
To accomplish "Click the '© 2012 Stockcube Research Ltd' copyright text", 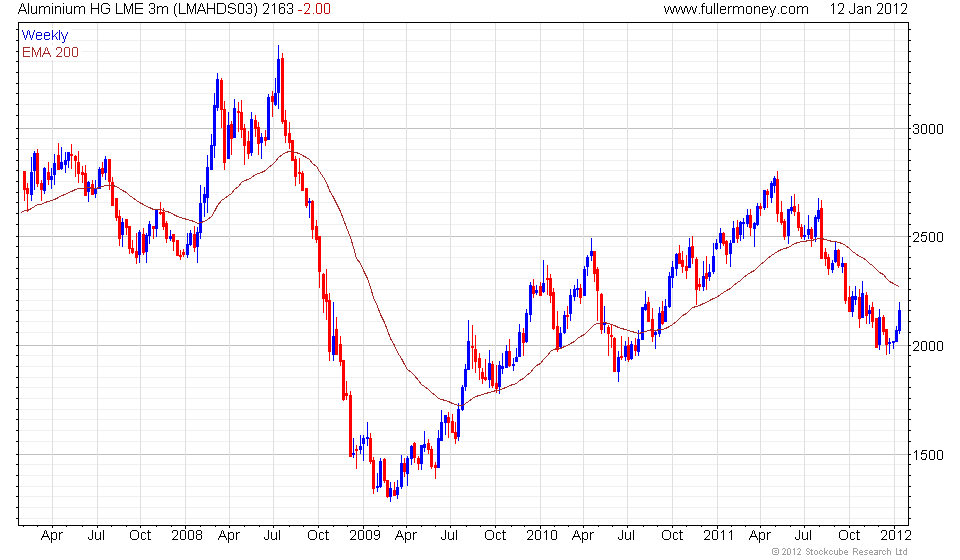I will click(x=839, y=552).
